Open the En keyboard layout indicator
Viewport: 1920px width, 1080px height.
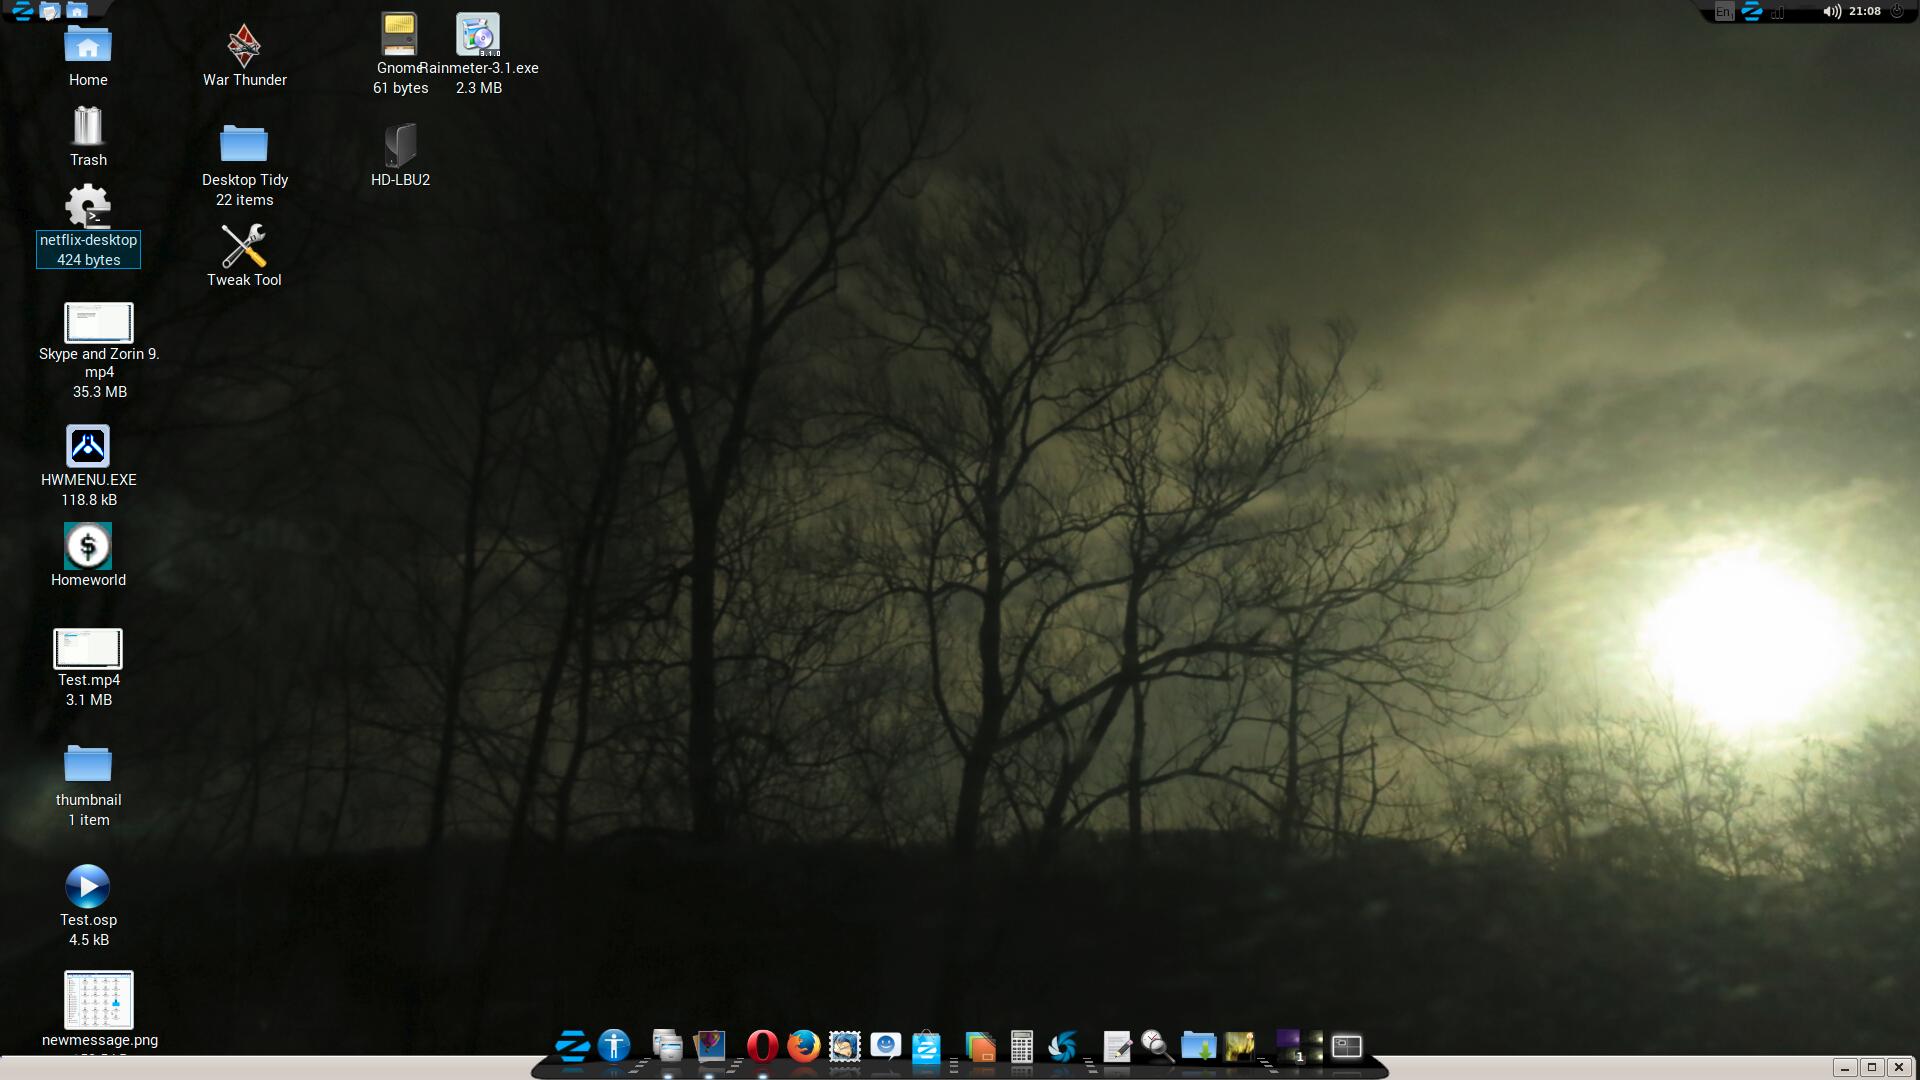pos(1723,12)
